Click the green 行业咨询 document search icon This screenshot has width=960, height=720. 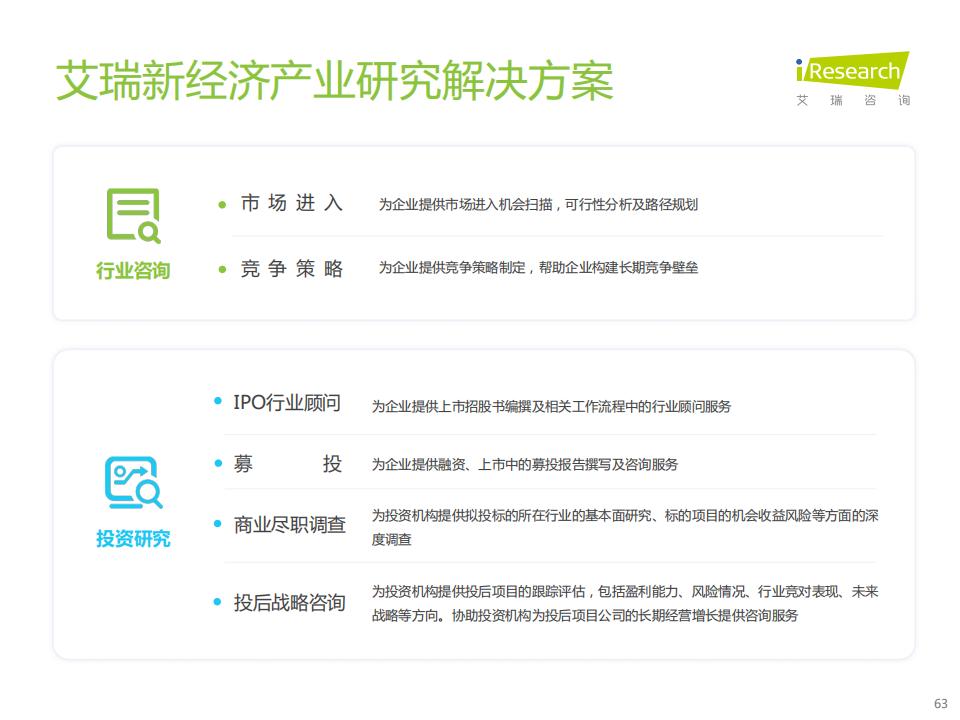pyautogui.click(x=133, y=216)
